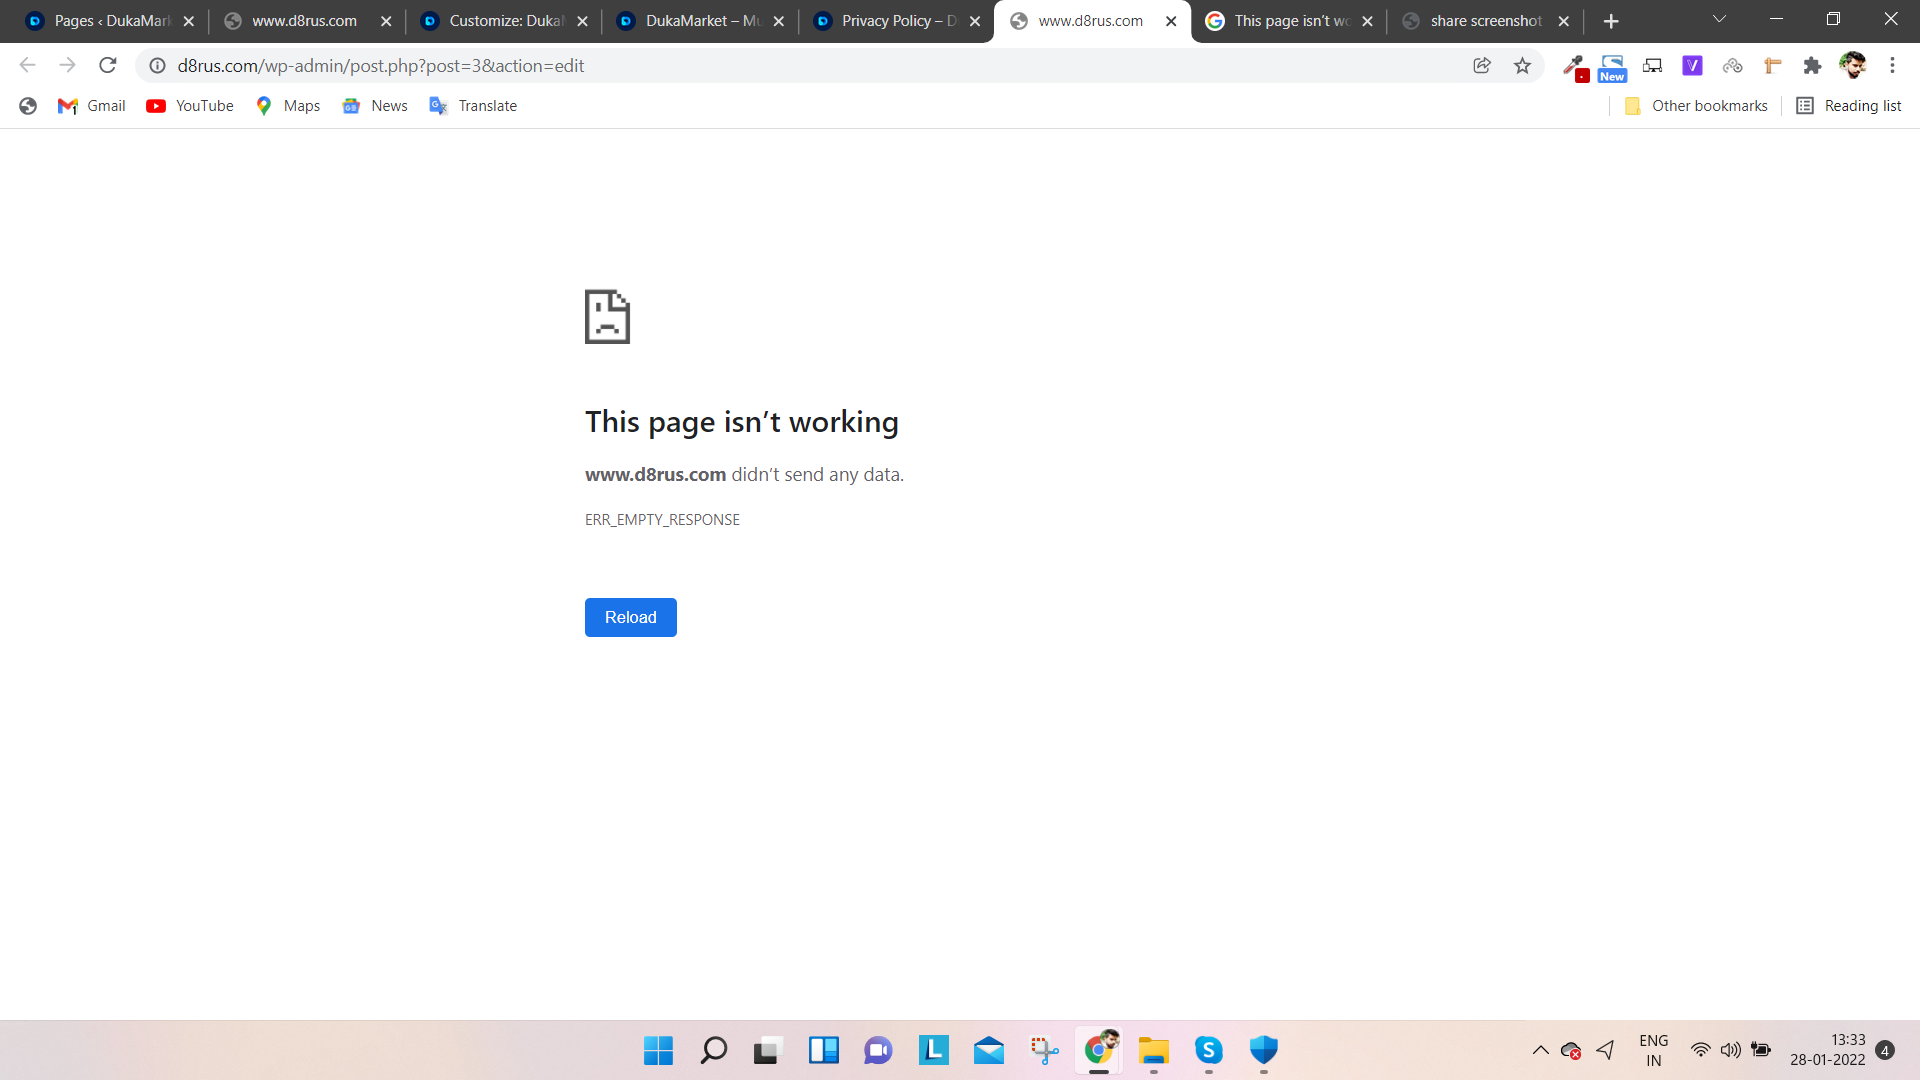The height and width of the screenshot is (1080, 1920).
Task: Open volume tray icon
Action: click(x=1730, y=1050)
